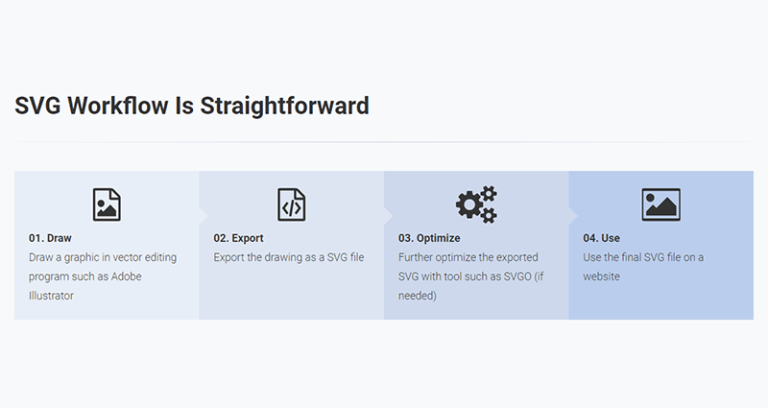Select the "01. Draw" step heading

[50, 238]
